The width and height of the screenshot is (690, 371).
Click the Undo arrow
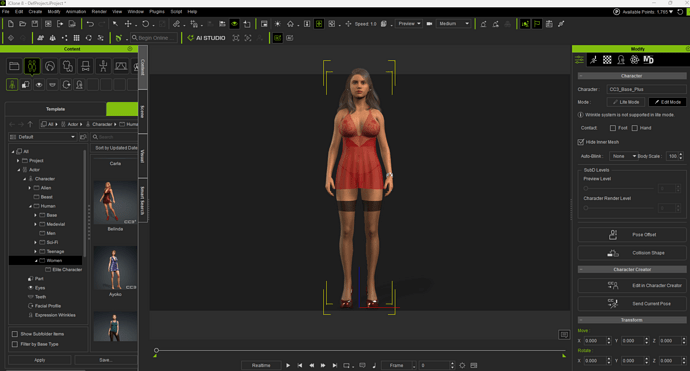pyautogui.click(x=90, y=24)
